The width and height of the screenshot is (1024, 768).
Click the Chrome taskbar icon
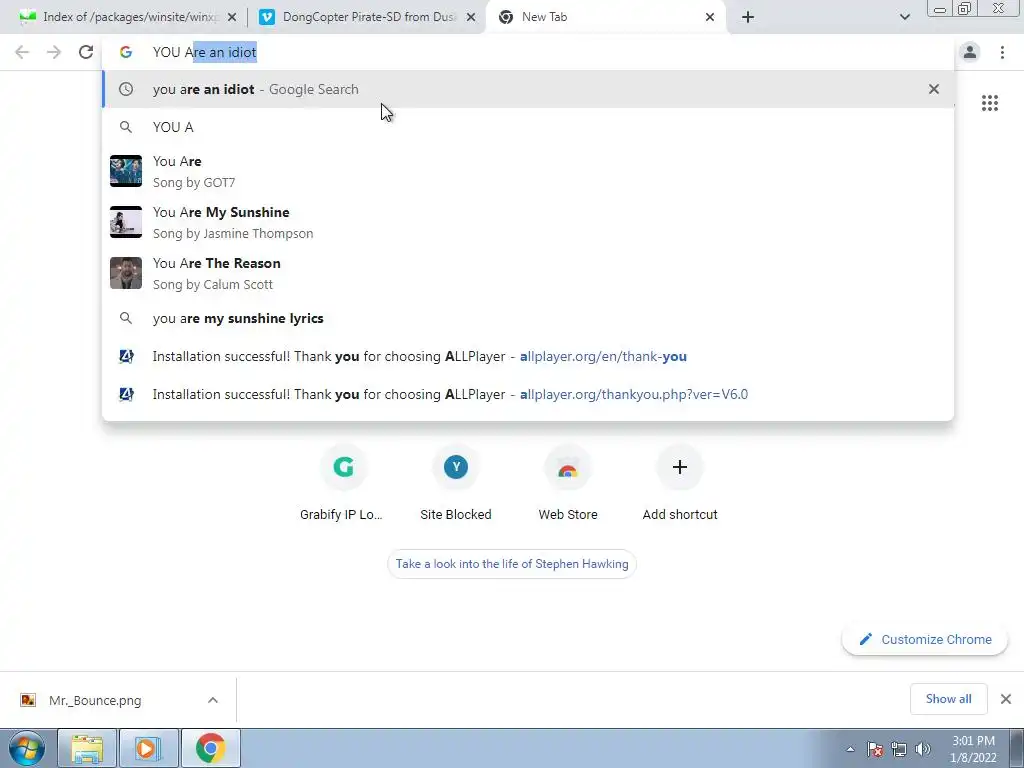click(x=210, y=748)
